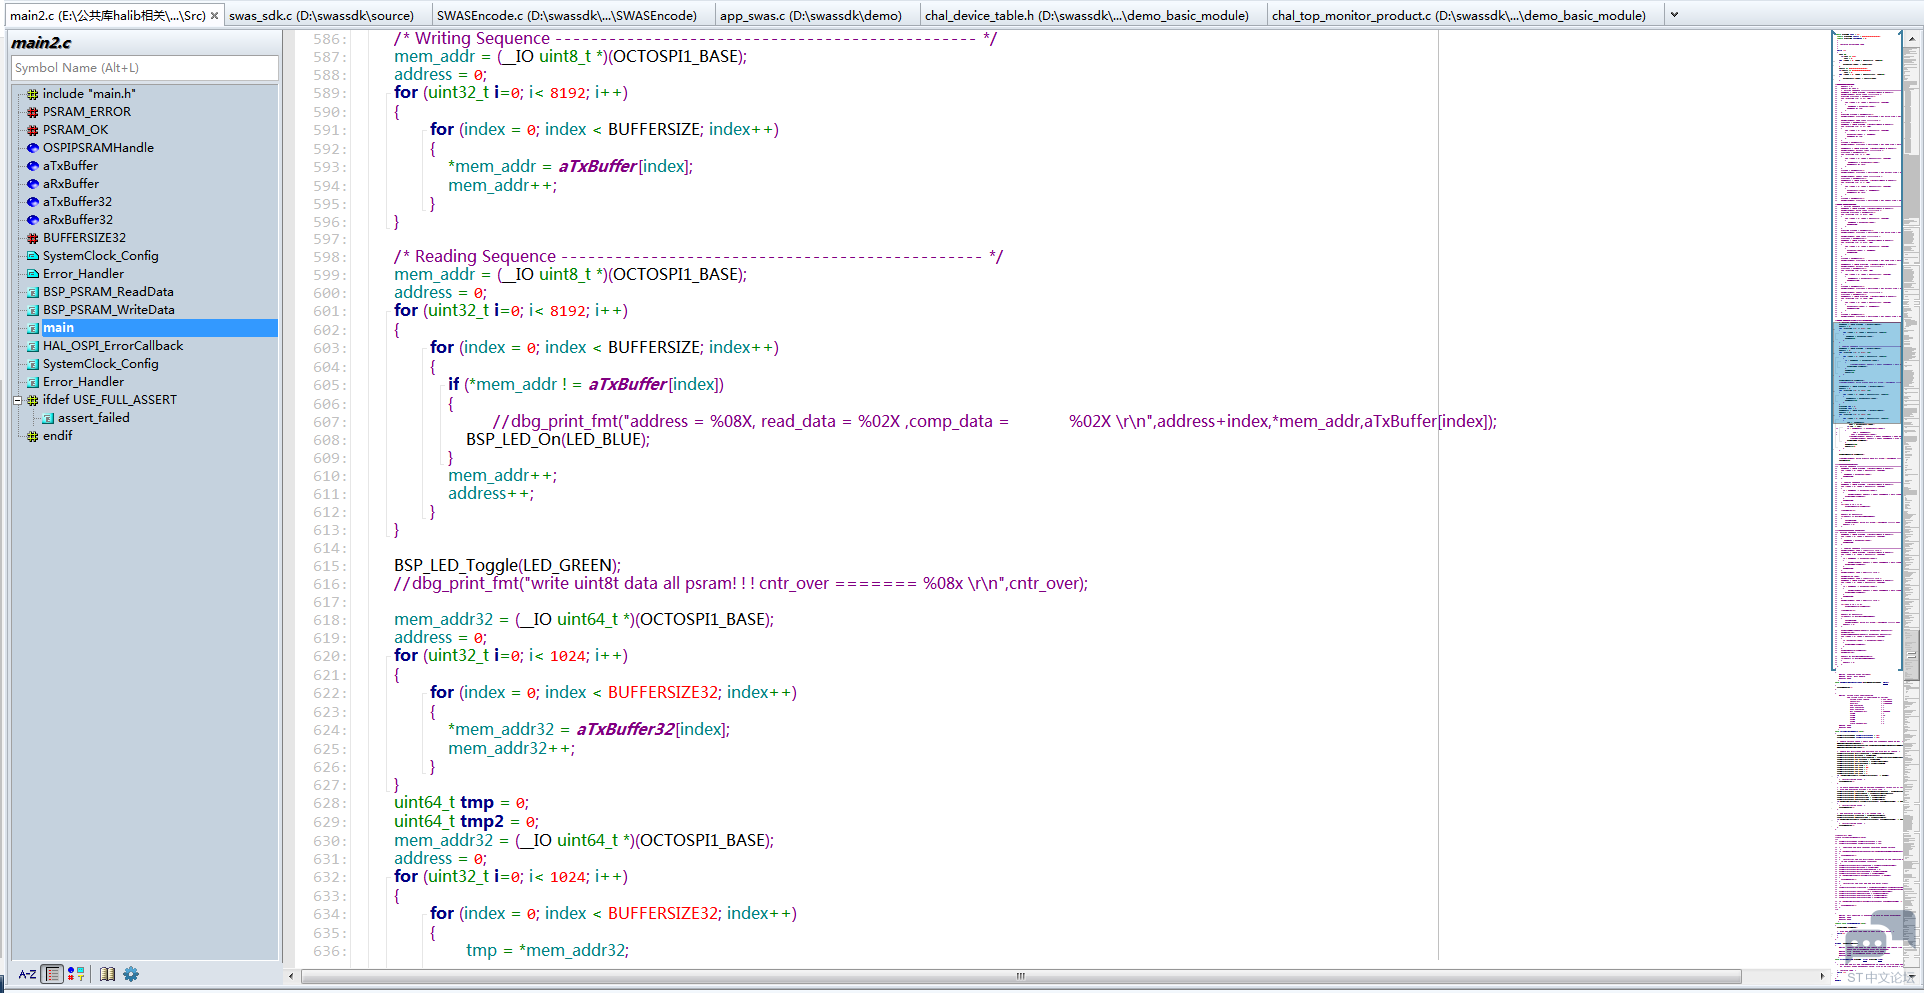Close the main2.c tab with its X
This screenshot has height=993, width=1924.
pyautogui.click(x=214, y=15)
